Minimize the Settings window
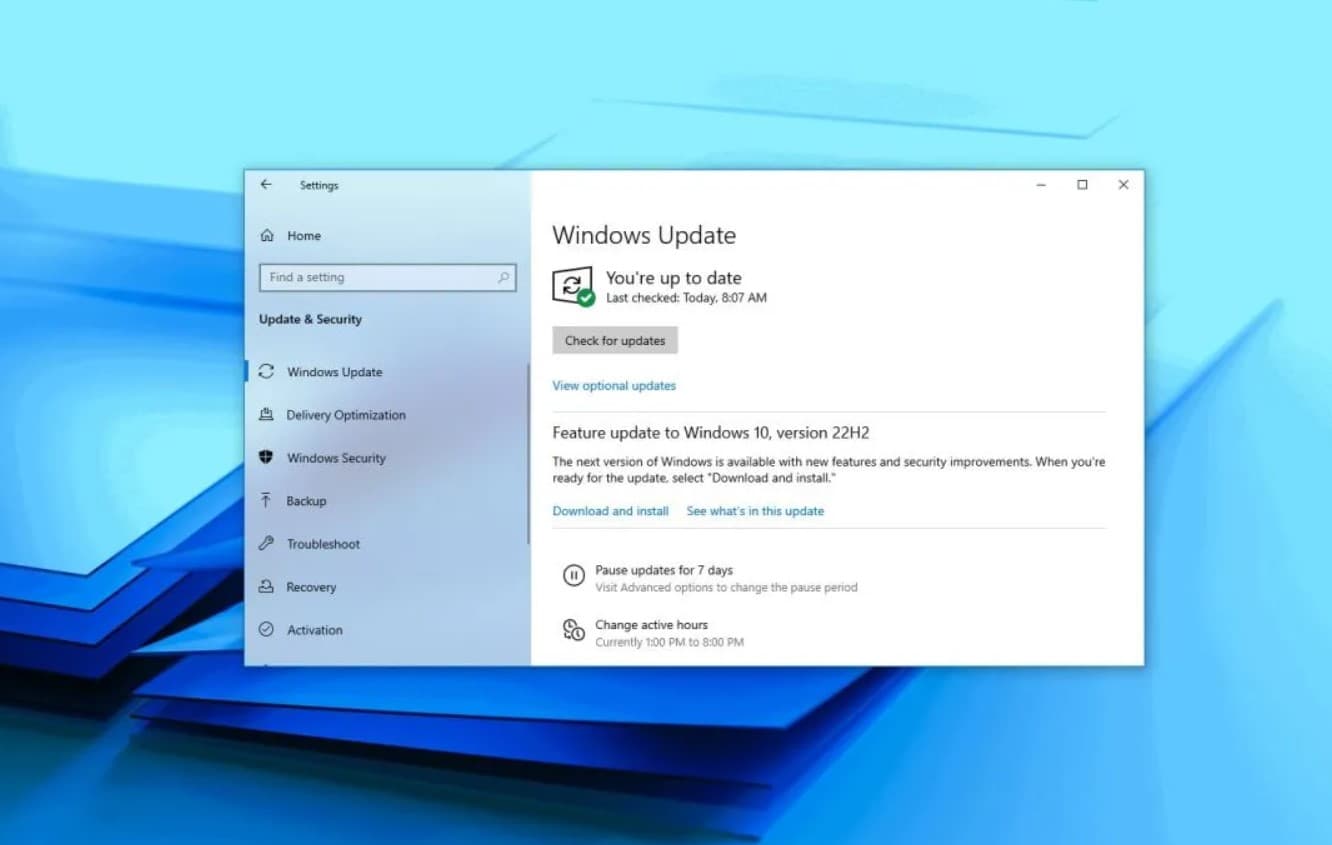 pos(1041,185)
